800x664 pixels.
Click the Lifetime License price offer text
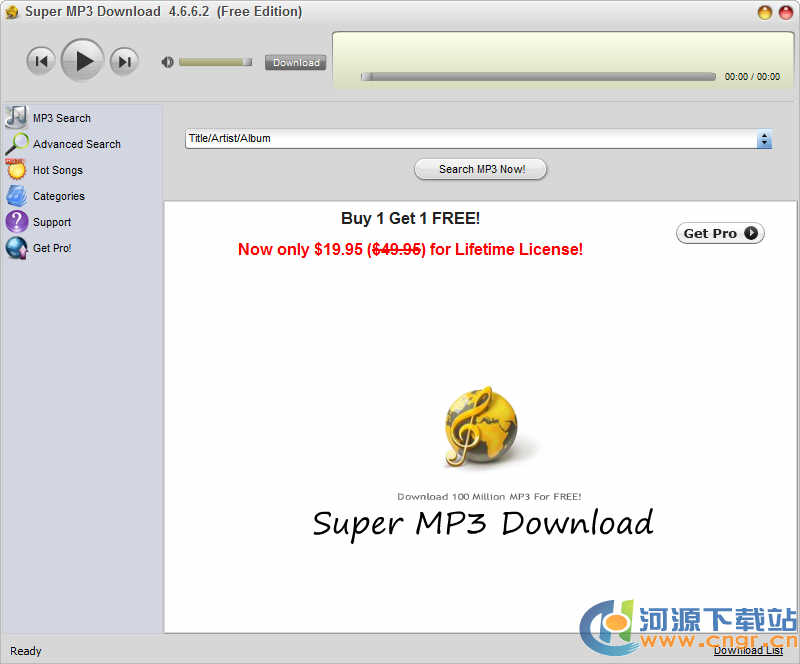click(x=410, y=250)
